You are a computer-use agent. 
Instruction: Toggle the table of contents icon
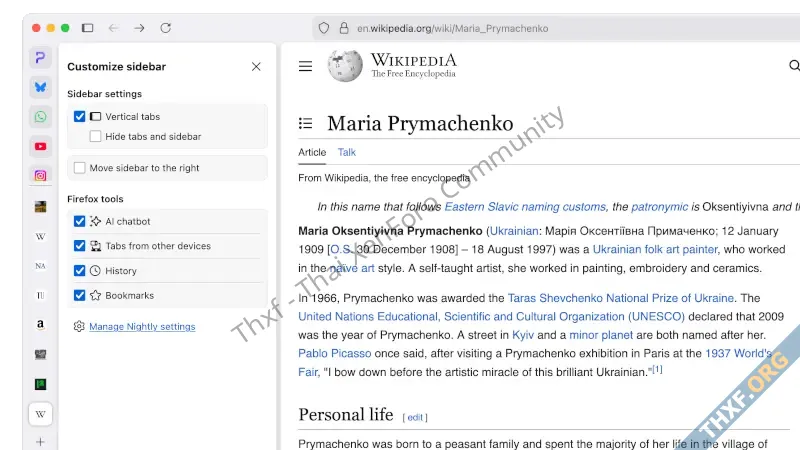305,123
